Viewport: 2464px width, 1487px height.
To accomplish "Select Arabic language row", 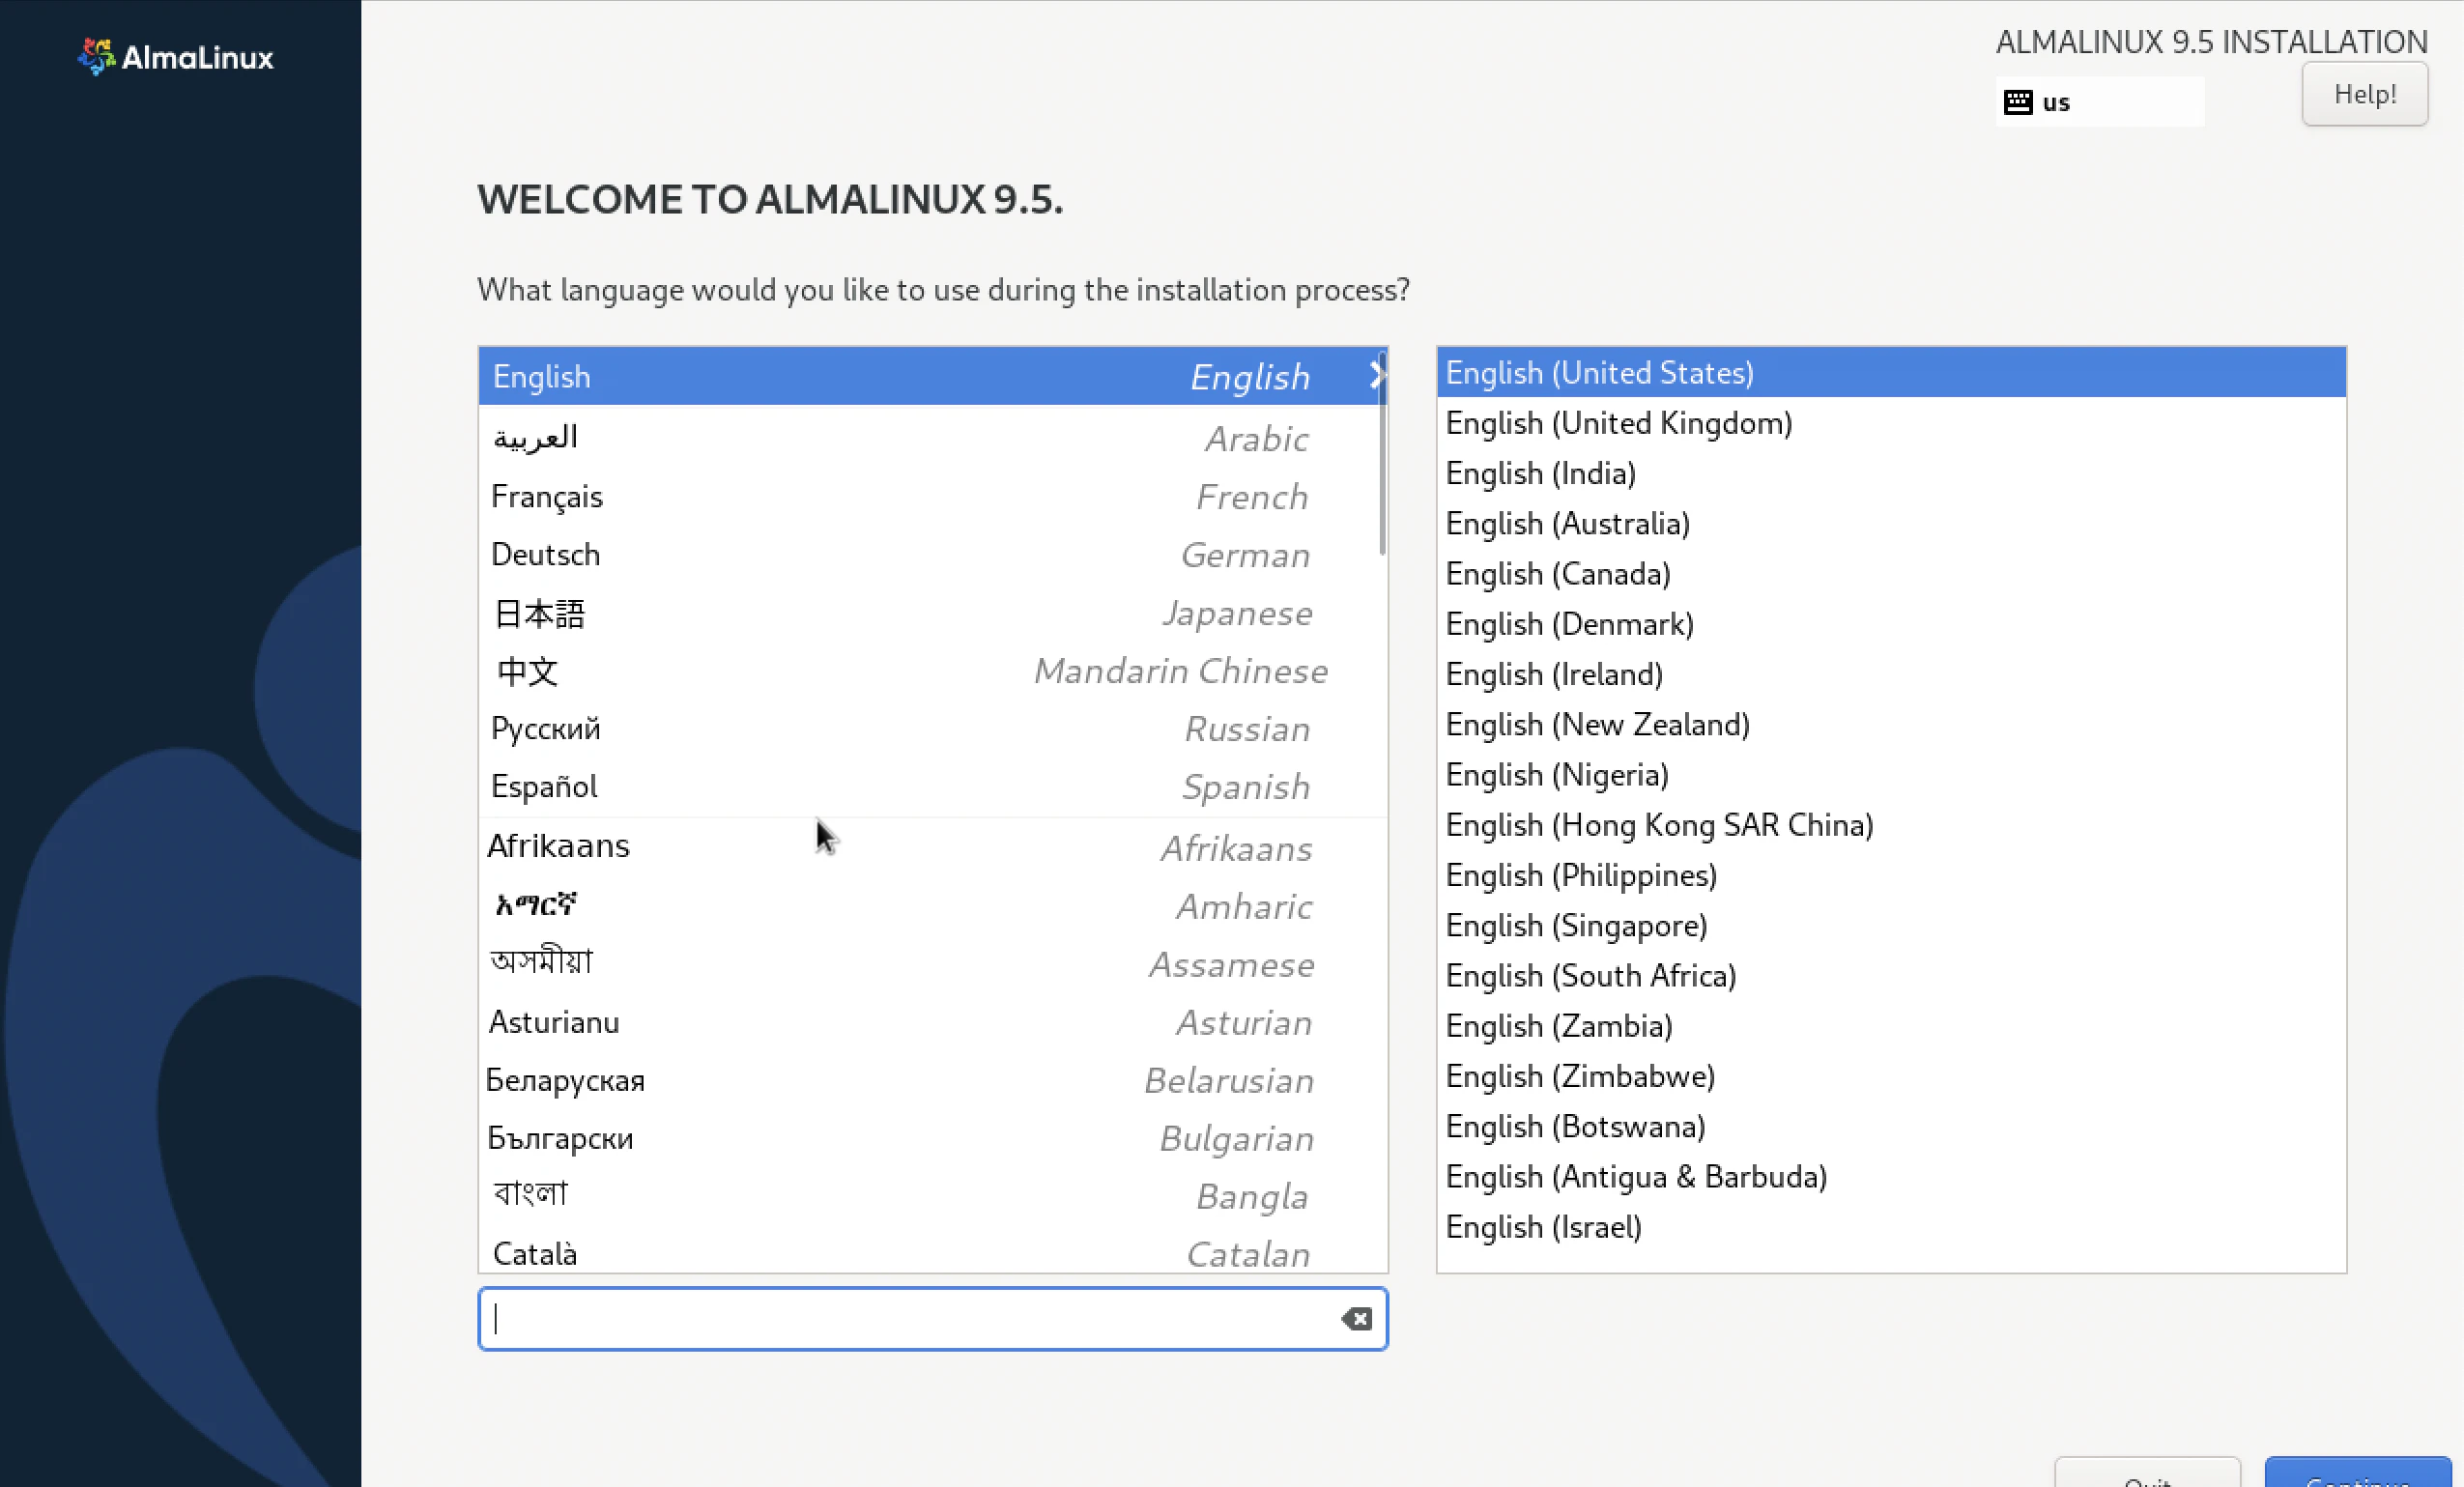I will coord(932,438).
